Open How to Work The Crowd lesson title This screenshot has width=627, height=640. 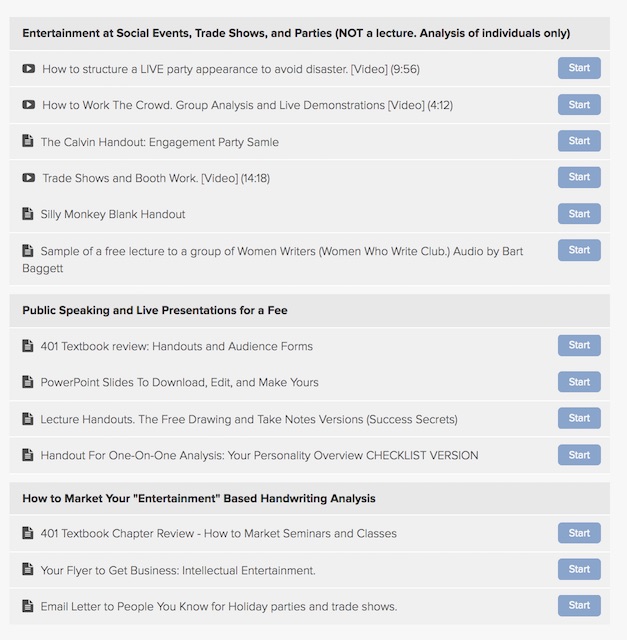pyautogui.click(x=247, y=105)
